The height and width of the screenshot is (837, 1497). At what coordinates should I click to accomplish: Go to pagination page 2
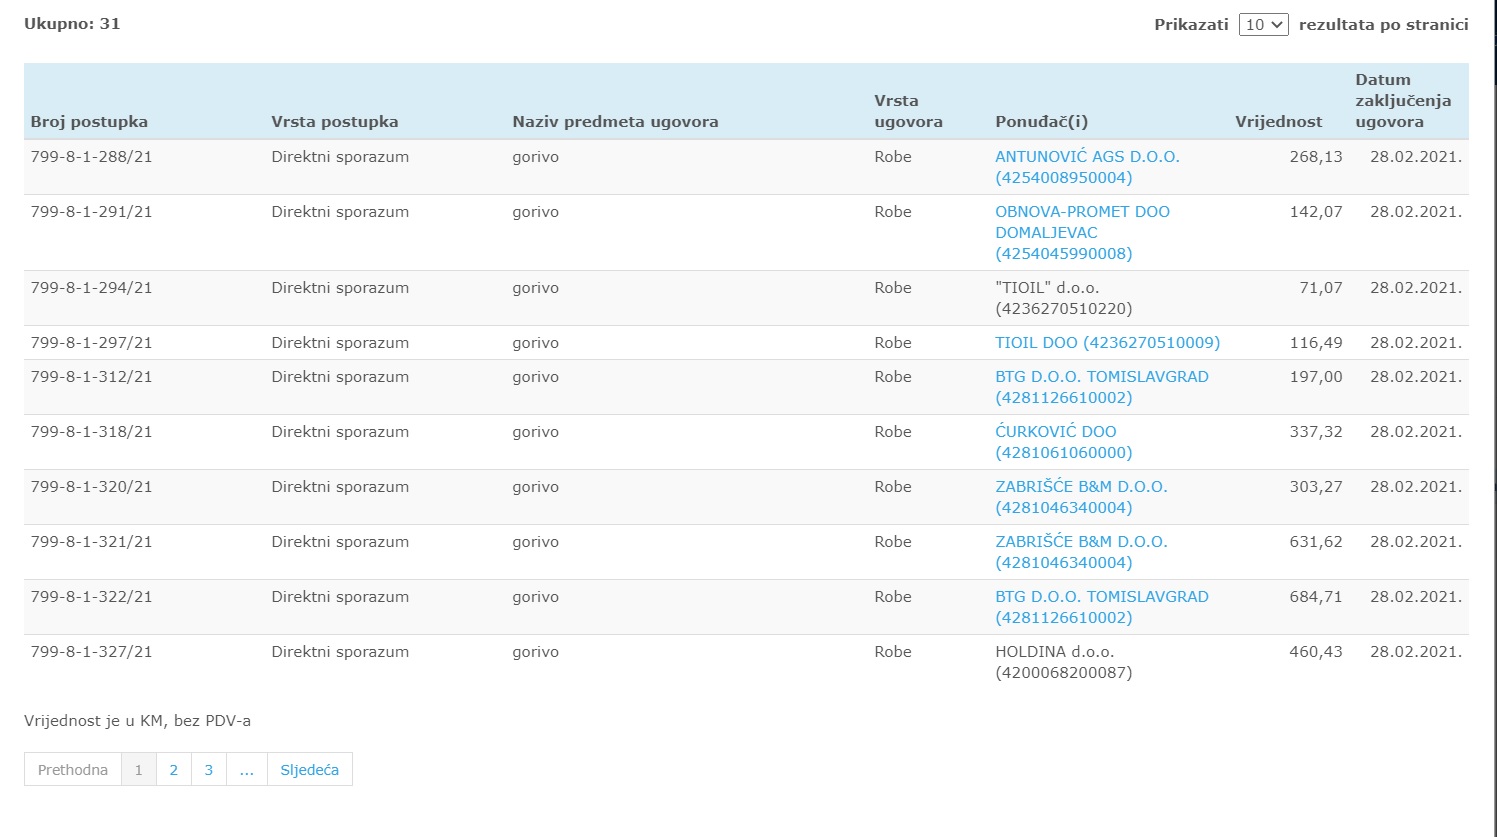173,769
